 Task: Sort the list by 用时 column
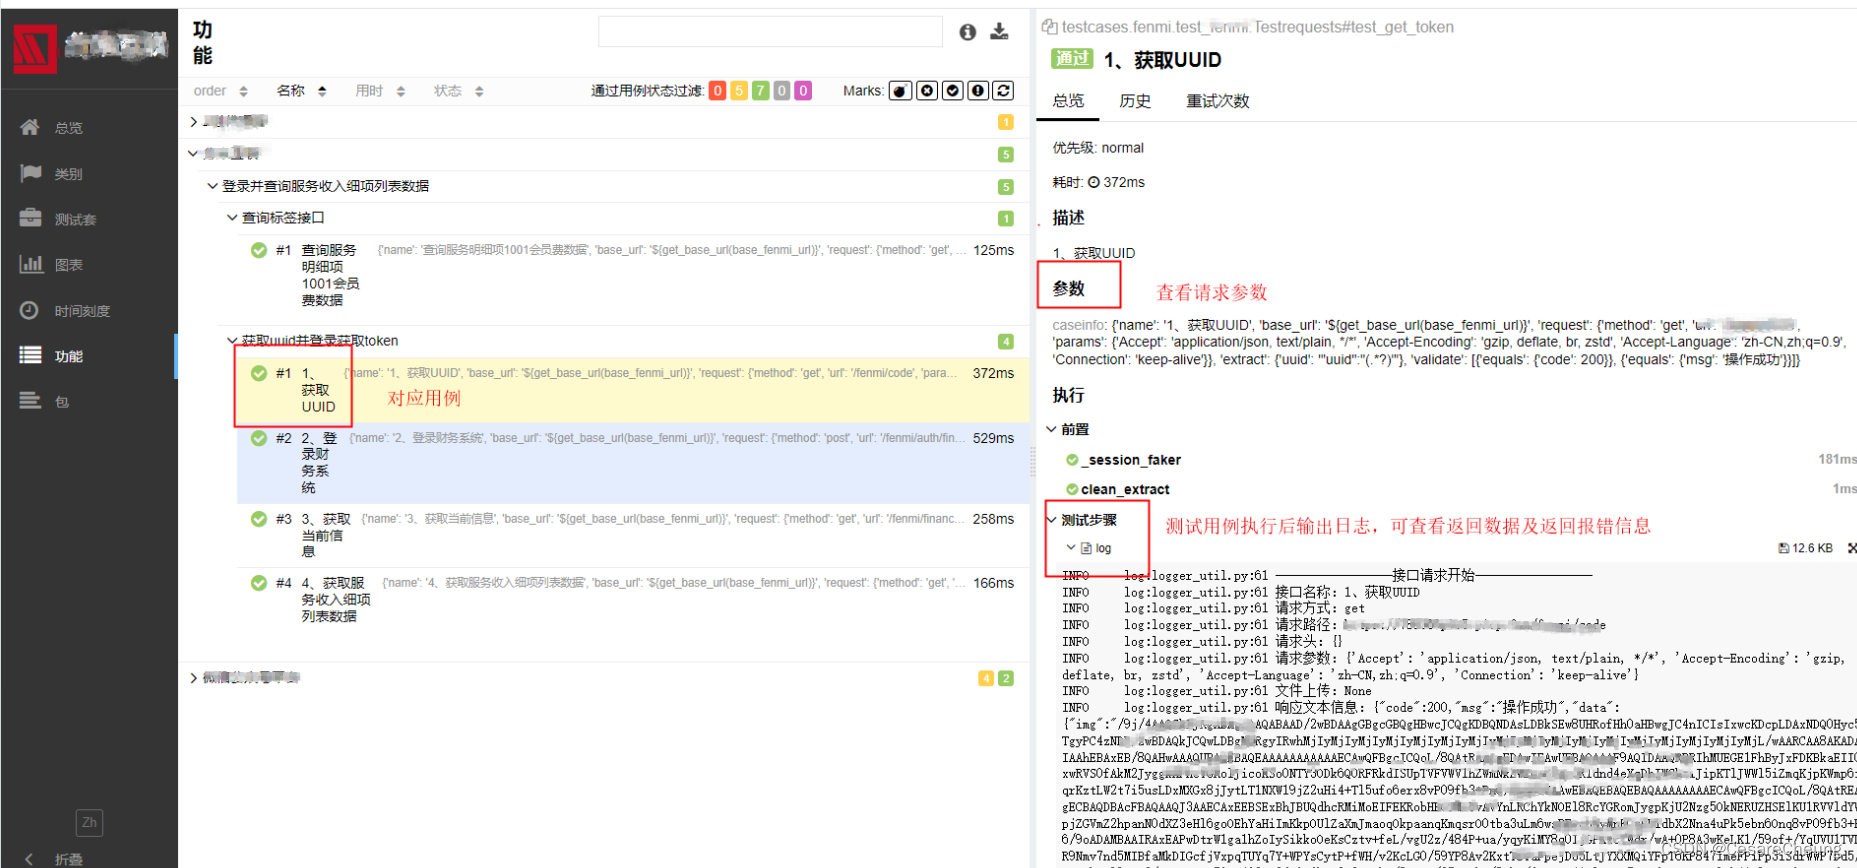(380, 91)
